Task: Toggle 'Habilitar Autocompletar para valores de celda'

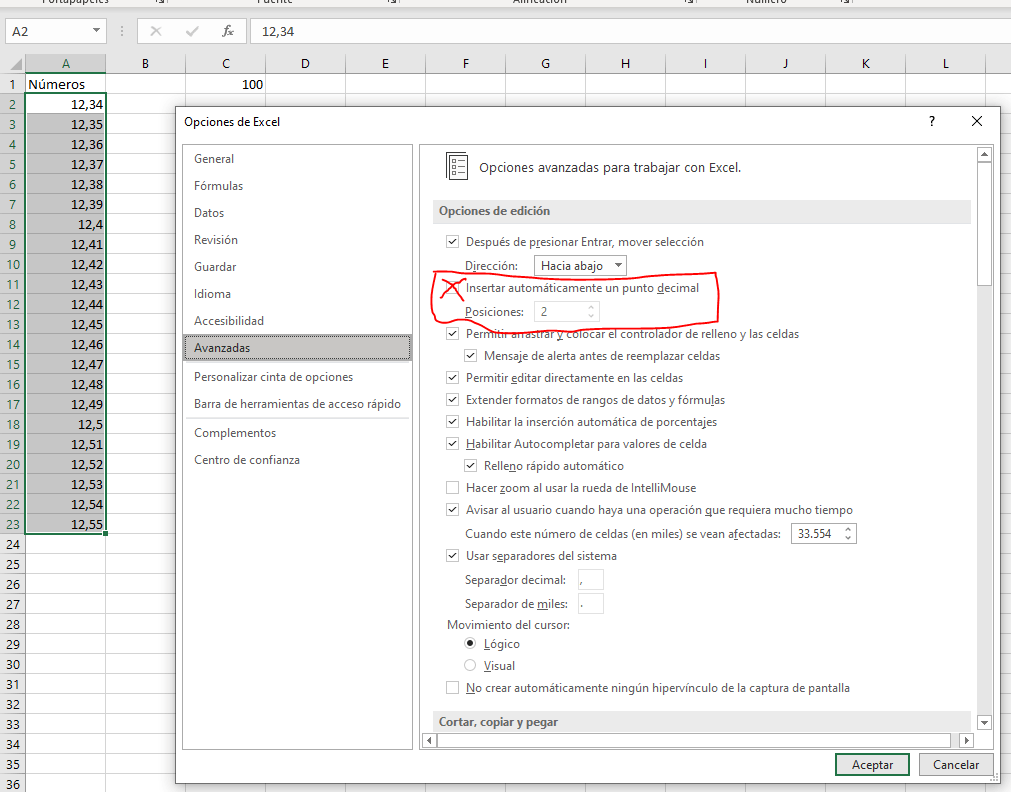Action: pyautogui.click(x=453, y=444)
